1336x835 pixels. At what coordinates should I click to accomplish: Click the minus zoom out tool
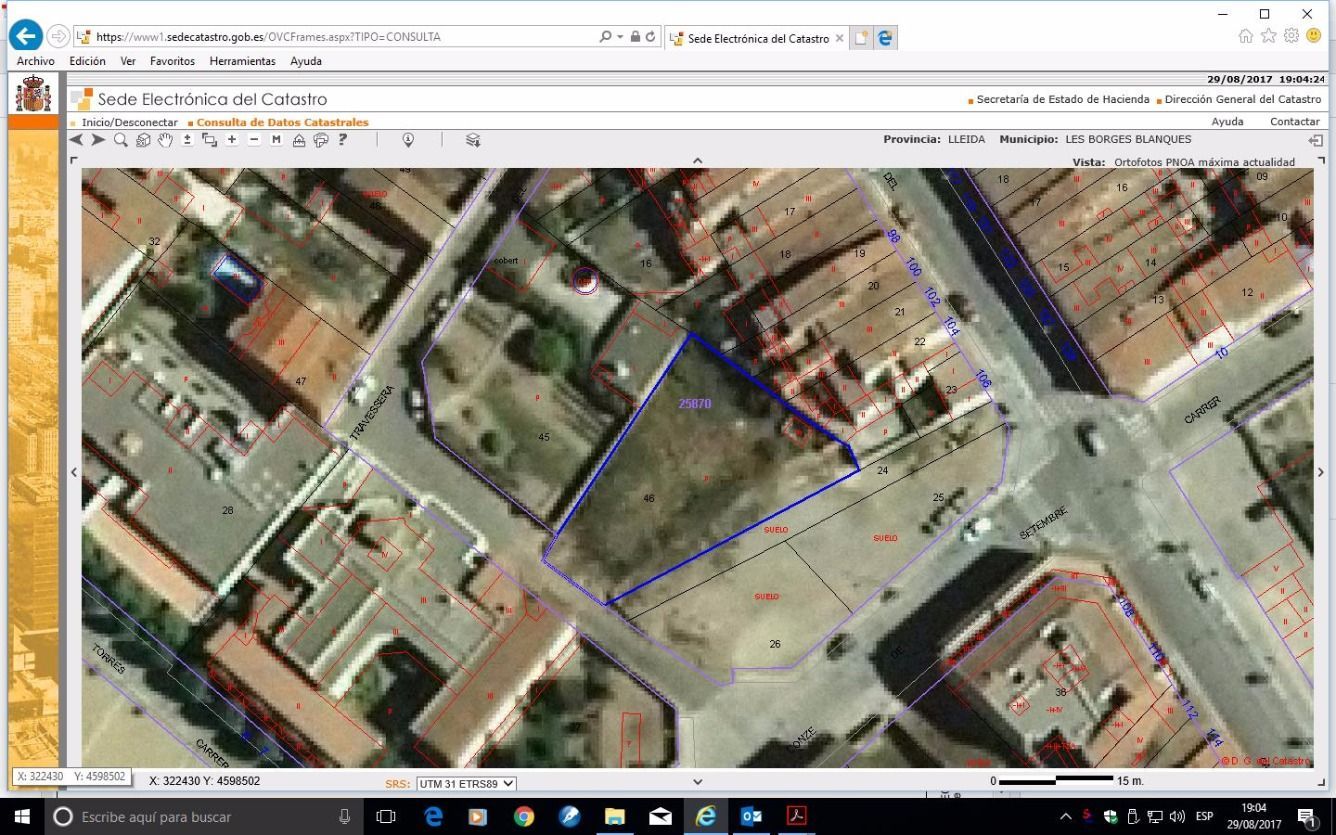click(254, 140)
